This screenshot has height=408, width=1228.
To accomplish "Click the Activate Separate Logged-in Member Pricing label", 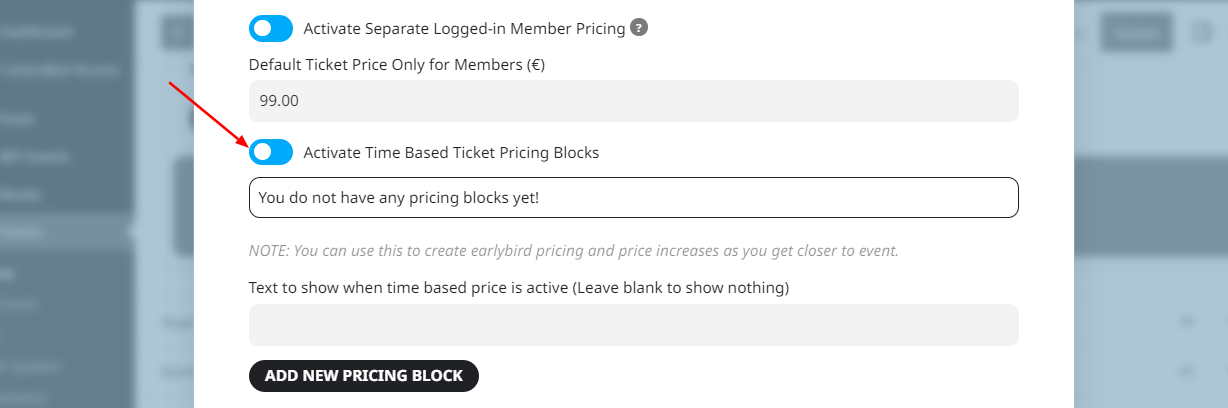I will pyautogui.click(x=464, y=29).
